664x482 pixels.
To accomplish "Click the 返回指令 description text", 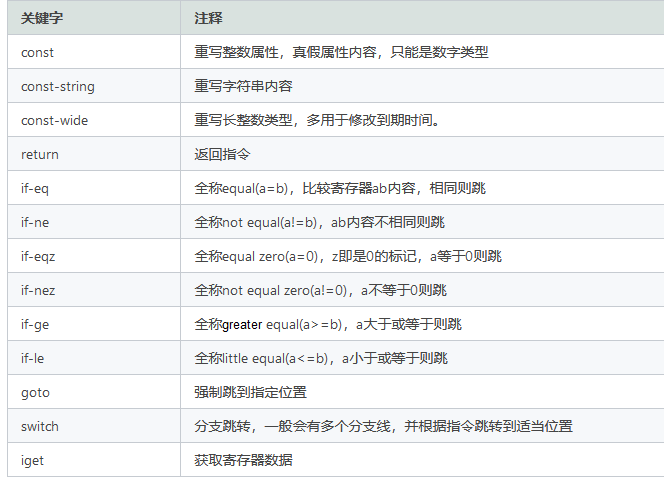I will point(222,154).
